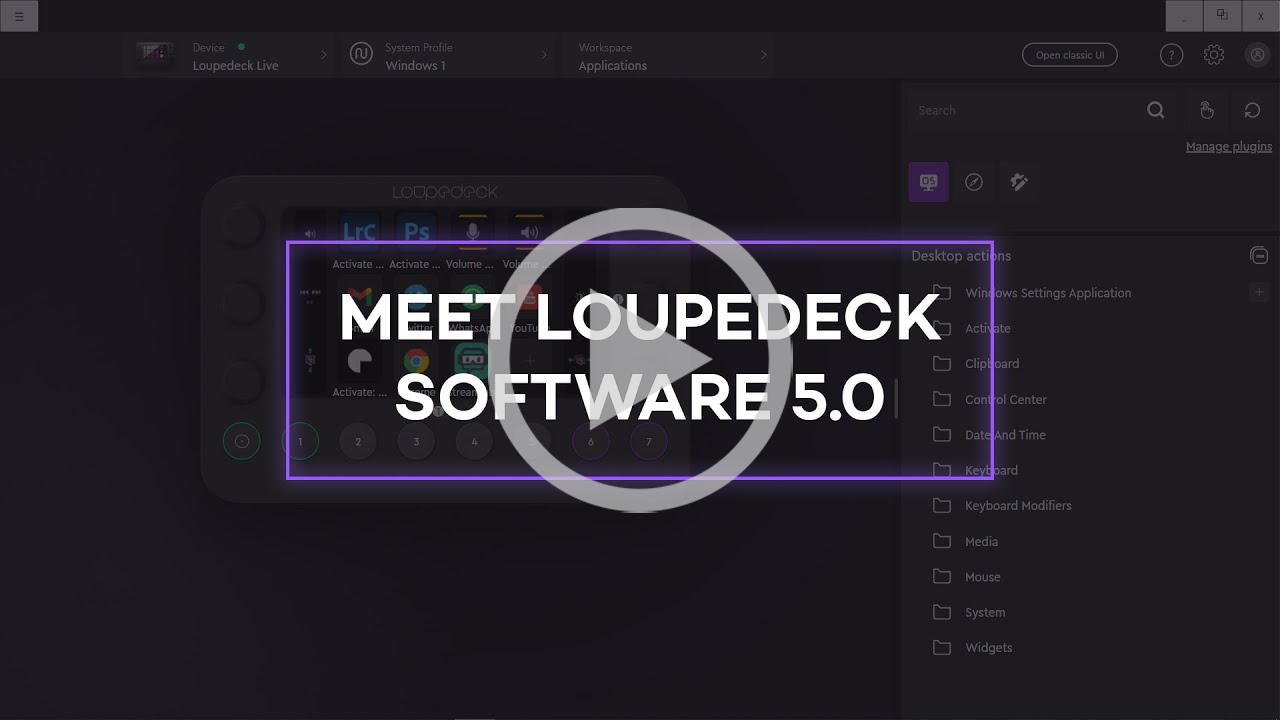1280x720 pixels.
Task: Select the microphone volume button on device
Action: coord(473,231)
